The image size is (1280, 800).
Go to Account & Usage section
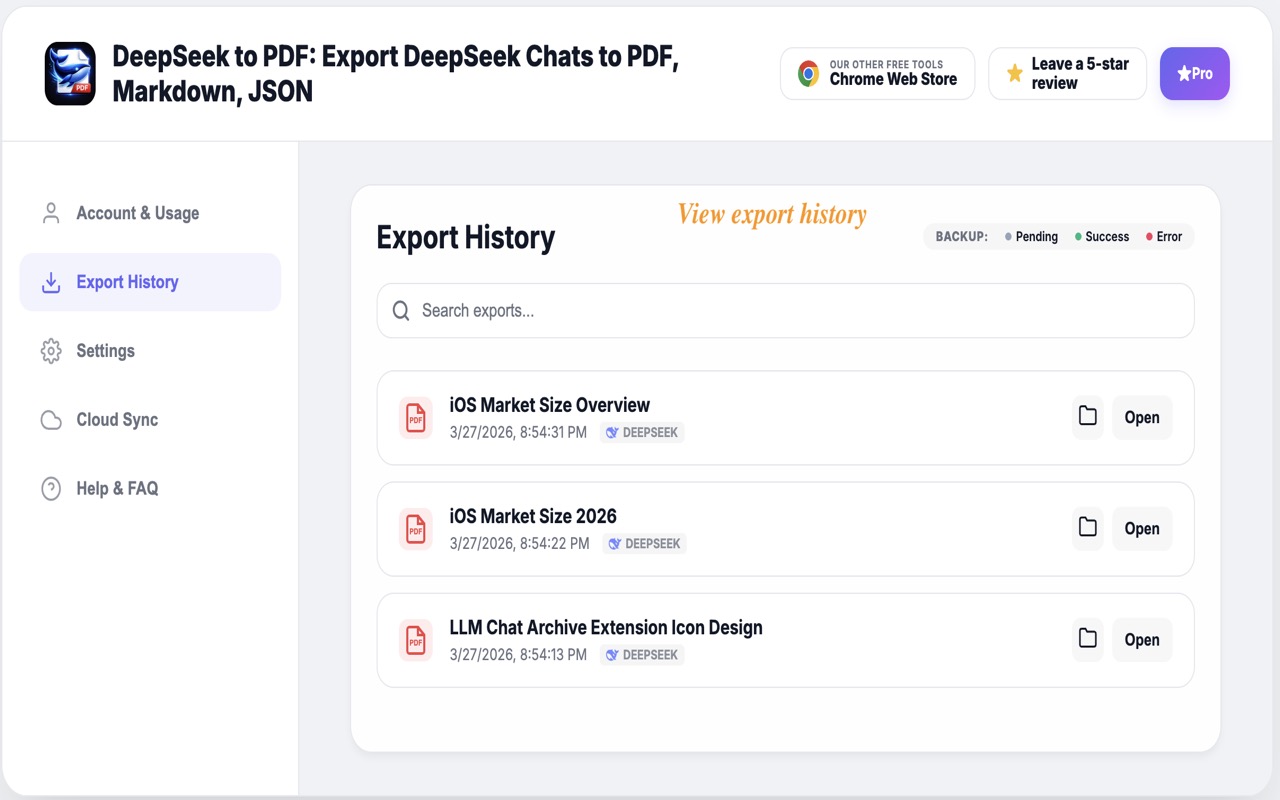tap(150, 213)
